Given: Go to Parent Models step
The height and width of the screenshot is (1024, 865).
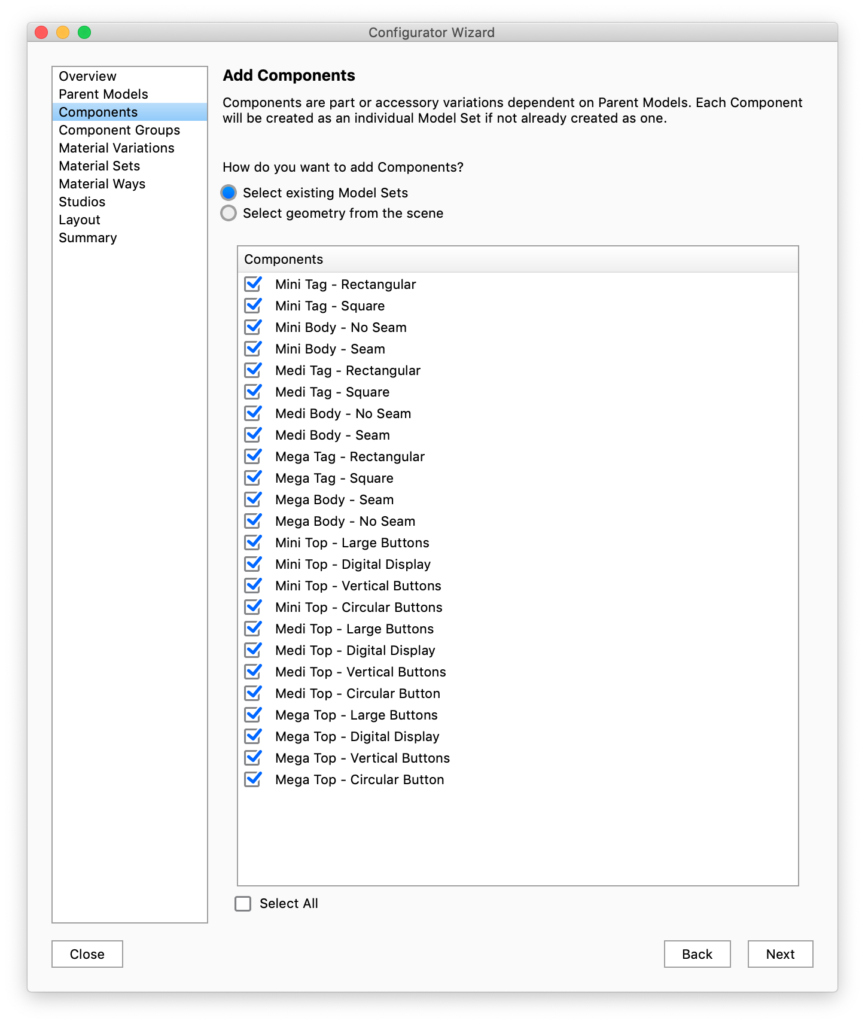Looking at the screenshot, I should click(x=103, y=94).
